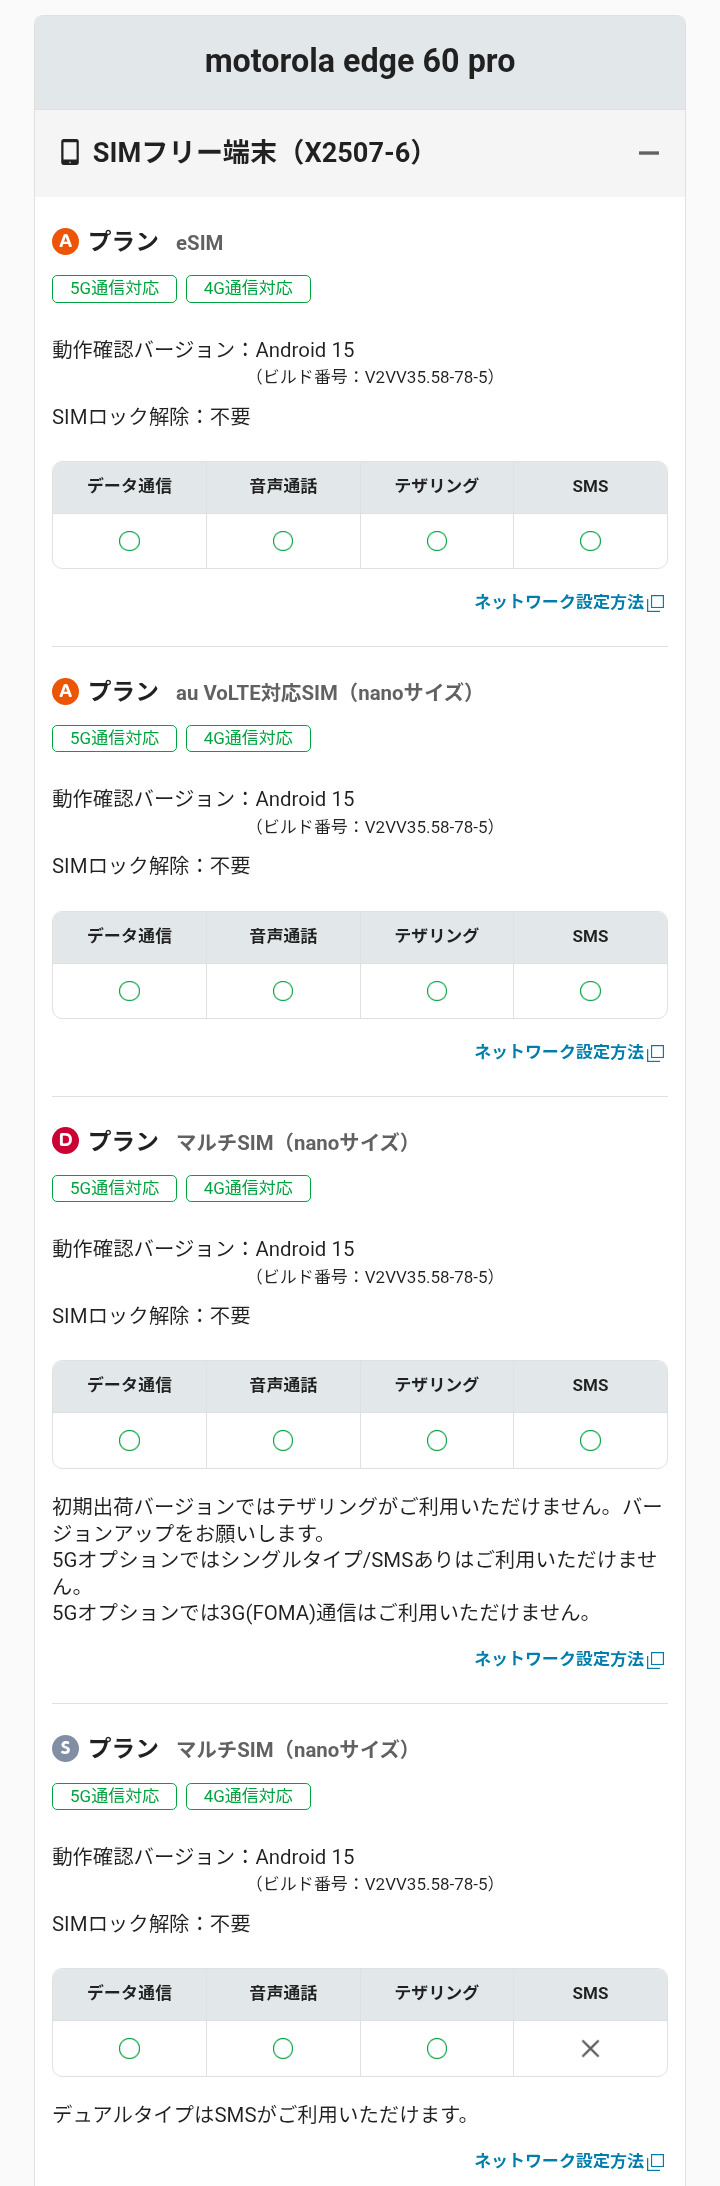Click the 4G通信対応 badge in S plan
The width and height of the screenshot is (720, 2186).
tap(248, 1796)
